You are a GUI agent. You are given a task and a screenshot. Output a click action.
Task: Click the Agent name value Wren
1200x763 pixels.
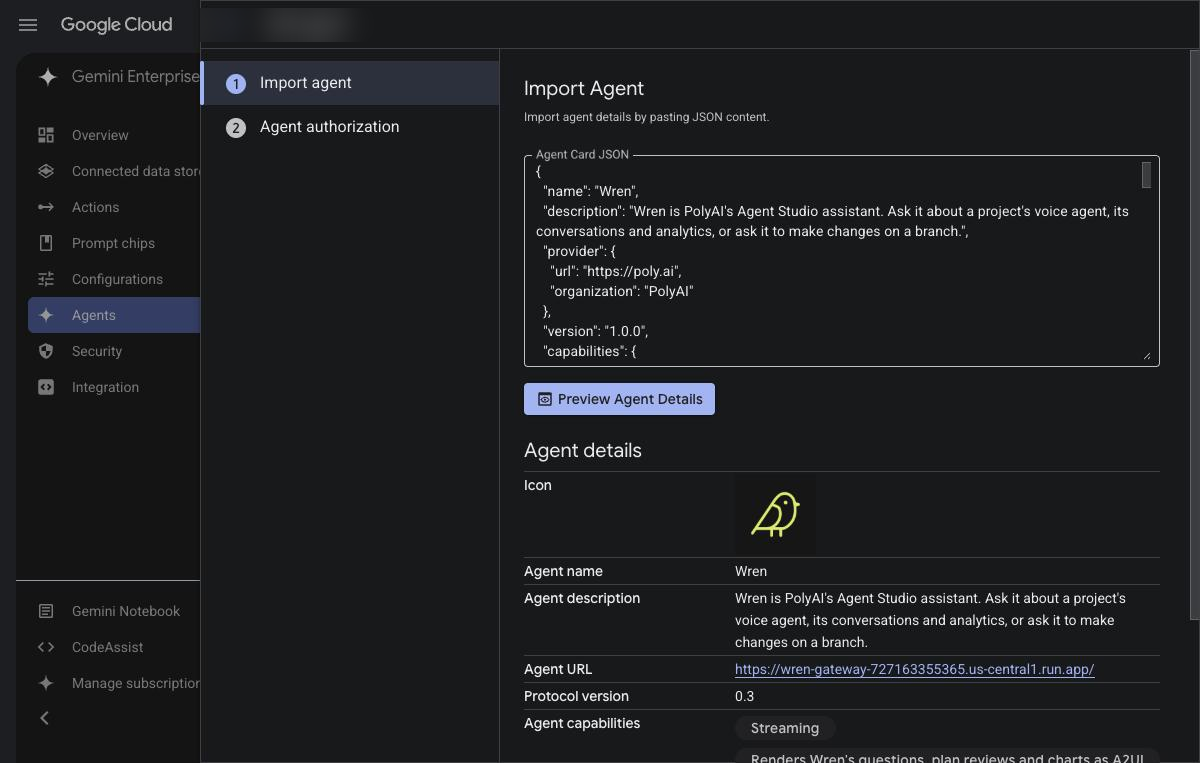(751, 571)
